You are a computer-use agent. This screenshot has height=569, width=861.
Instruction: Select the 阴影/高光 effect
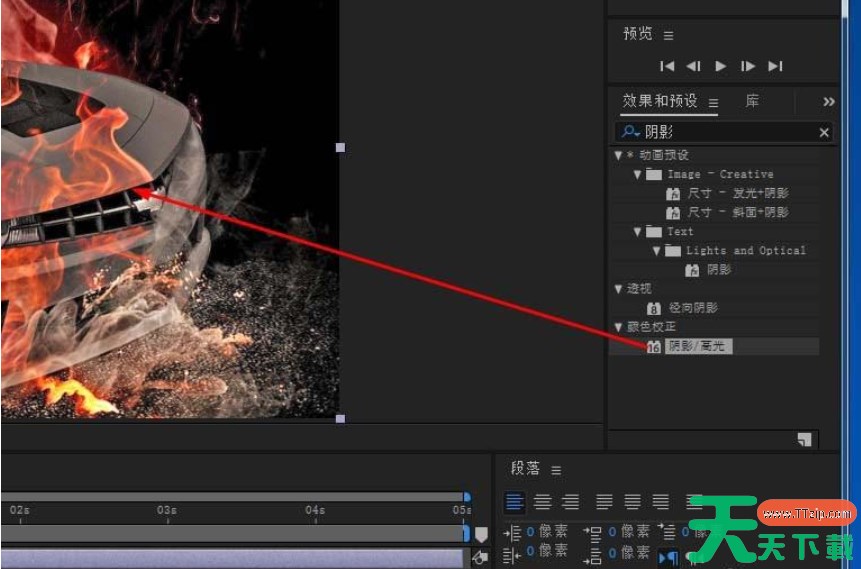coord(696,346)
